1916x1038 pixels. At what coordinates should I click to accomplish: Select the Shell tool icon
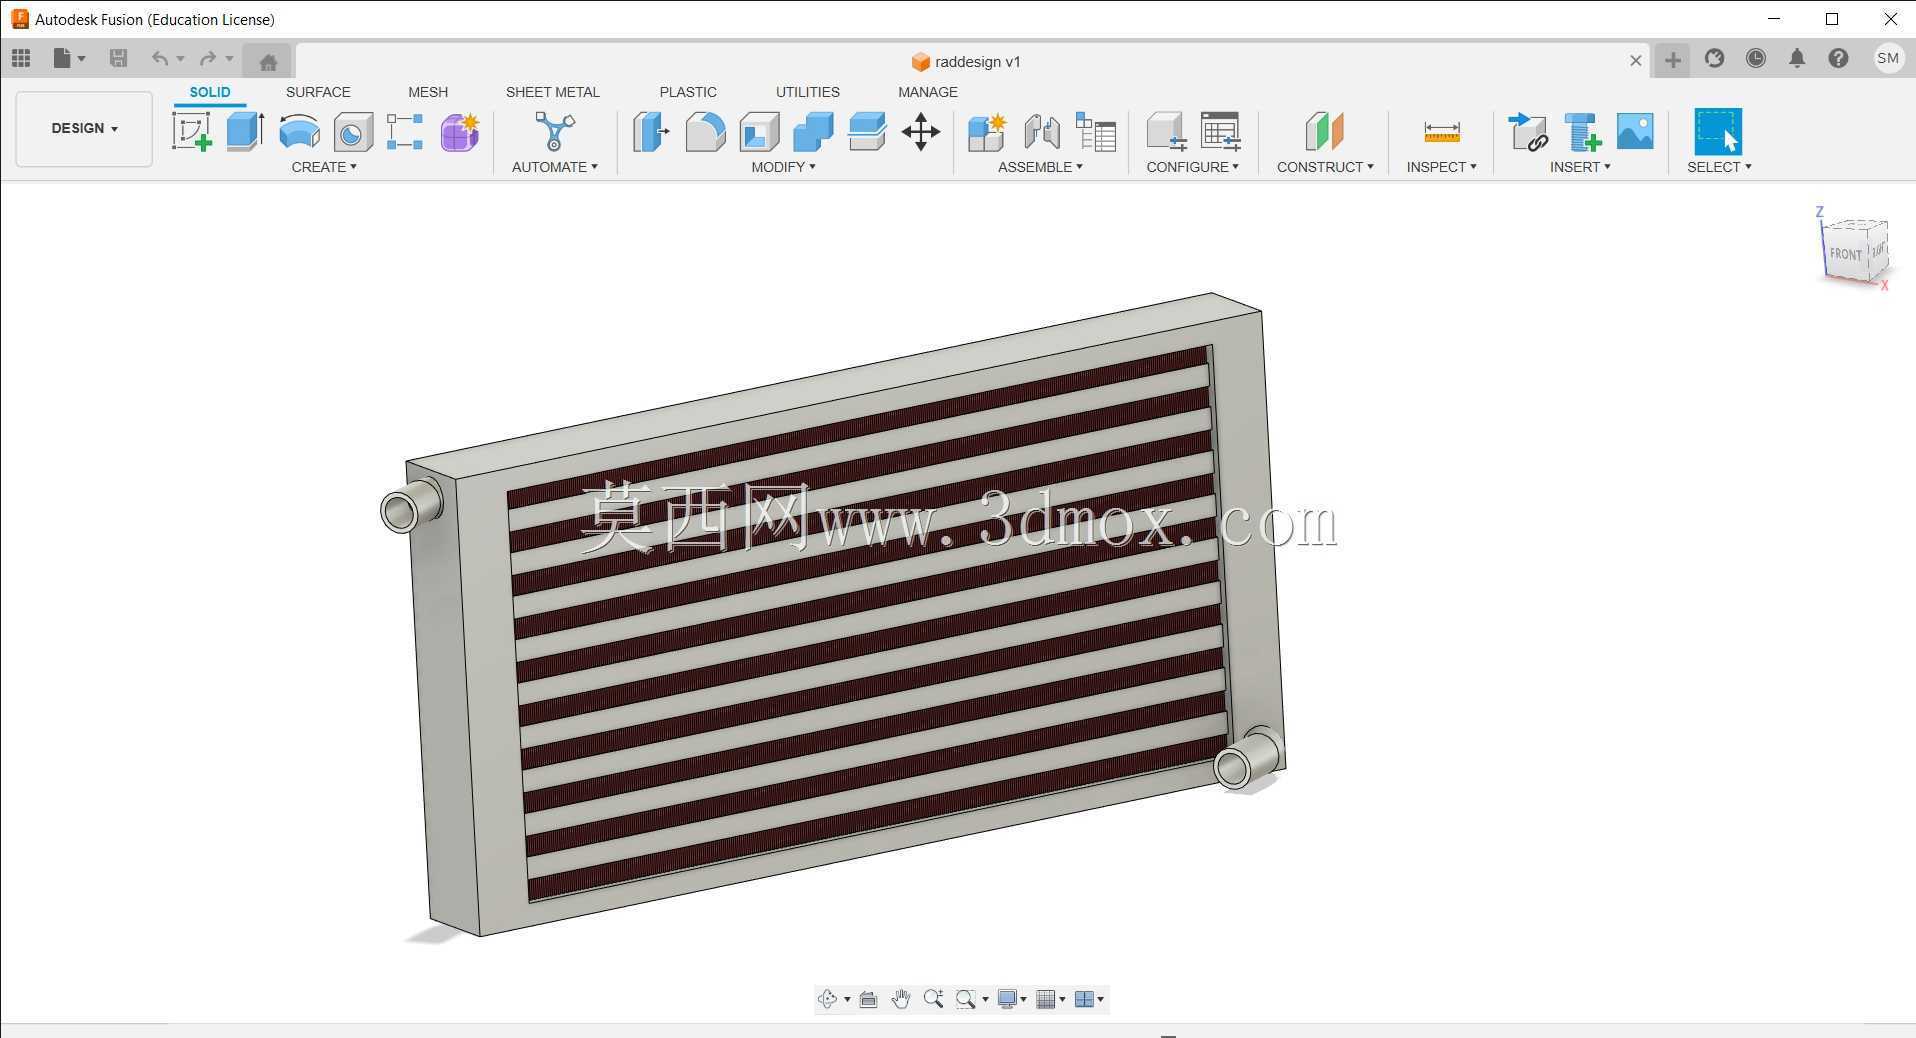(x=759, y=131)
